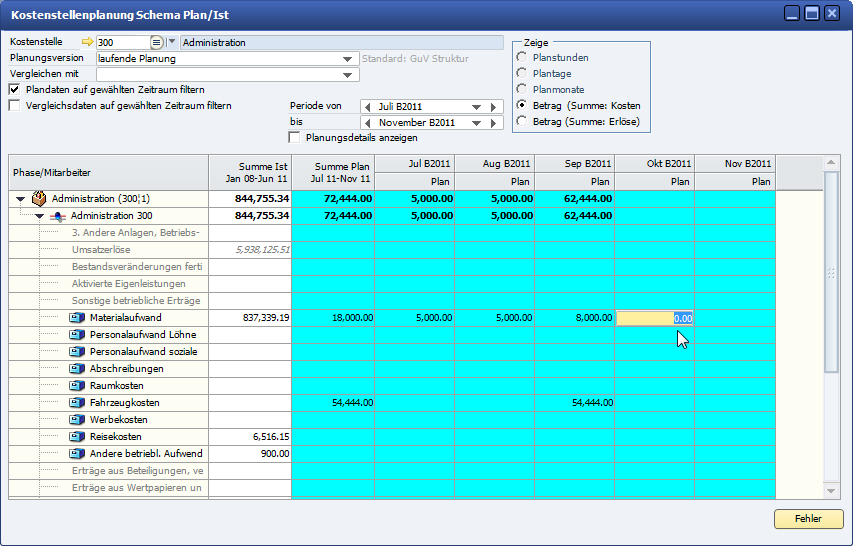Click the Fahrzeugkosten row icon

point(77,403)
